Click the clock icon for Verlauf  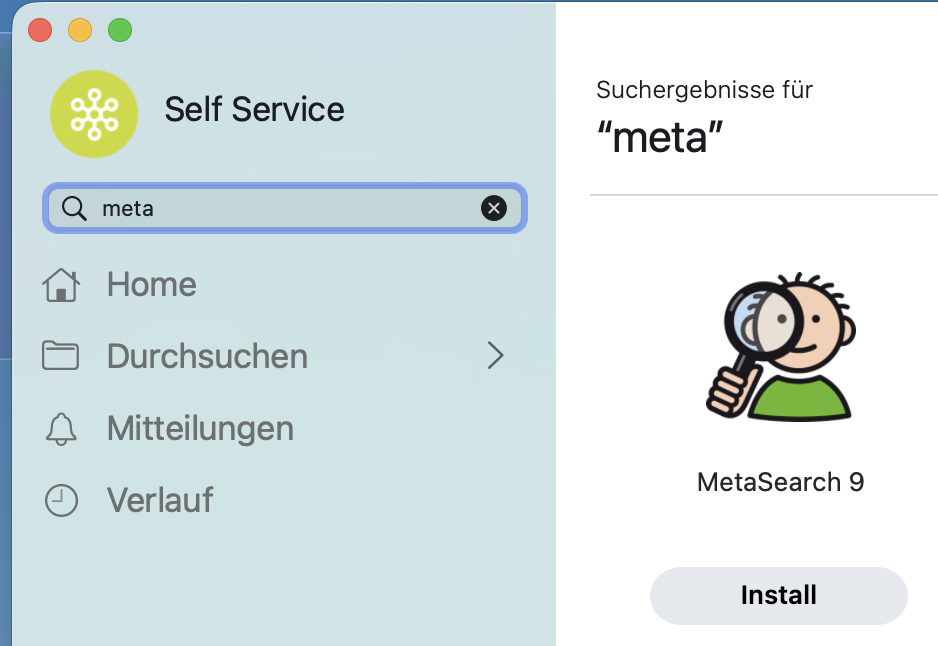click(61, 500)
